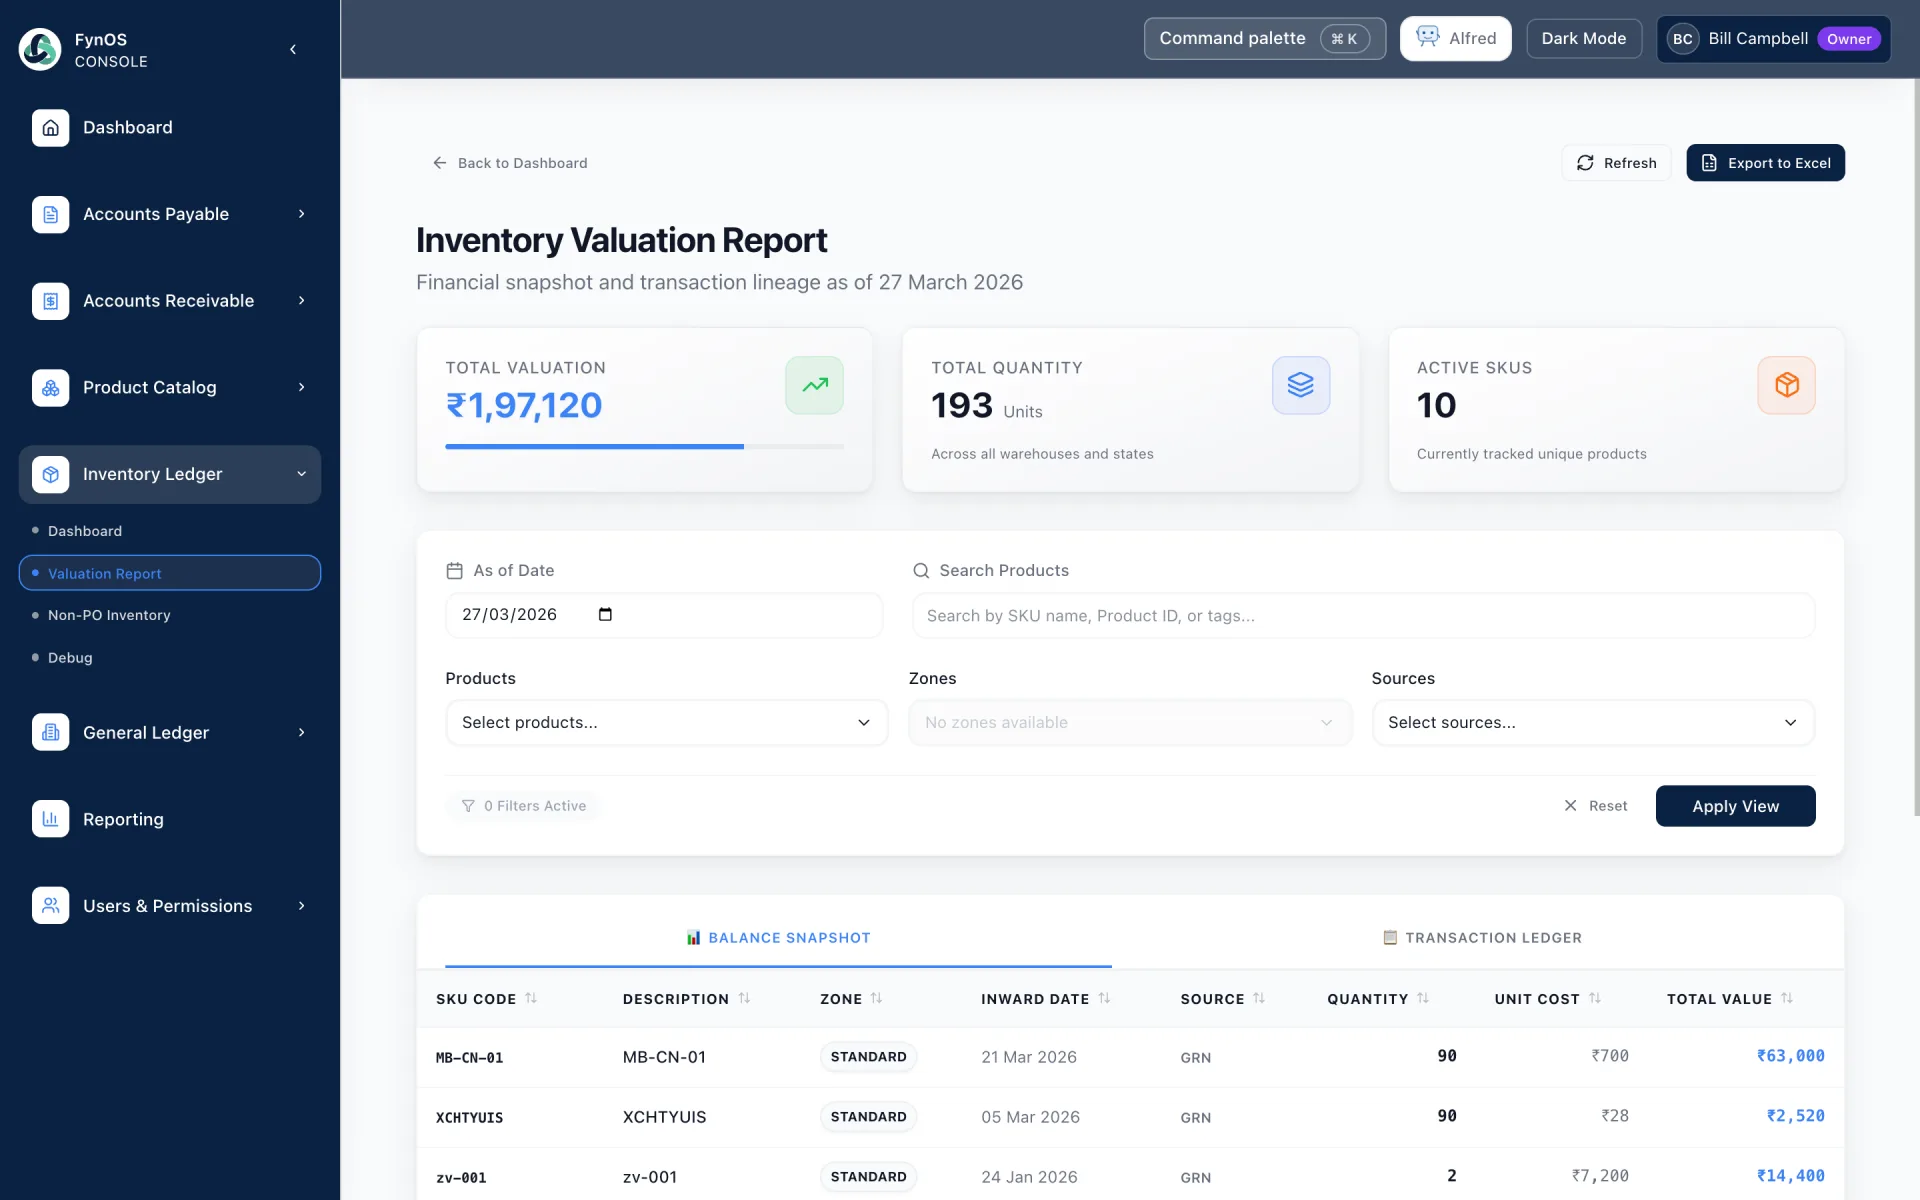Switch to Balance Snapshot tab
The width and height of the screenshot is (1920, 1200).
(778, 938)
